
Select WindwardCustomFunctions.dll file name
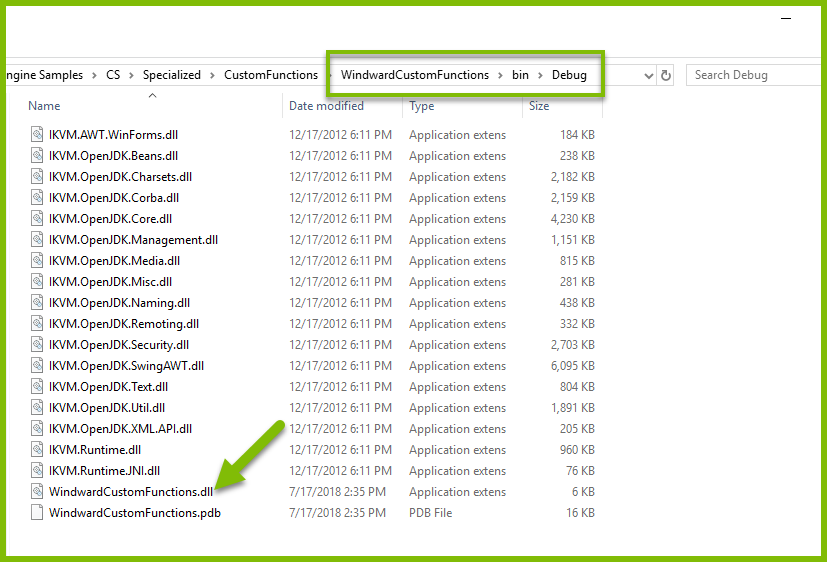[x=131, y=492]
